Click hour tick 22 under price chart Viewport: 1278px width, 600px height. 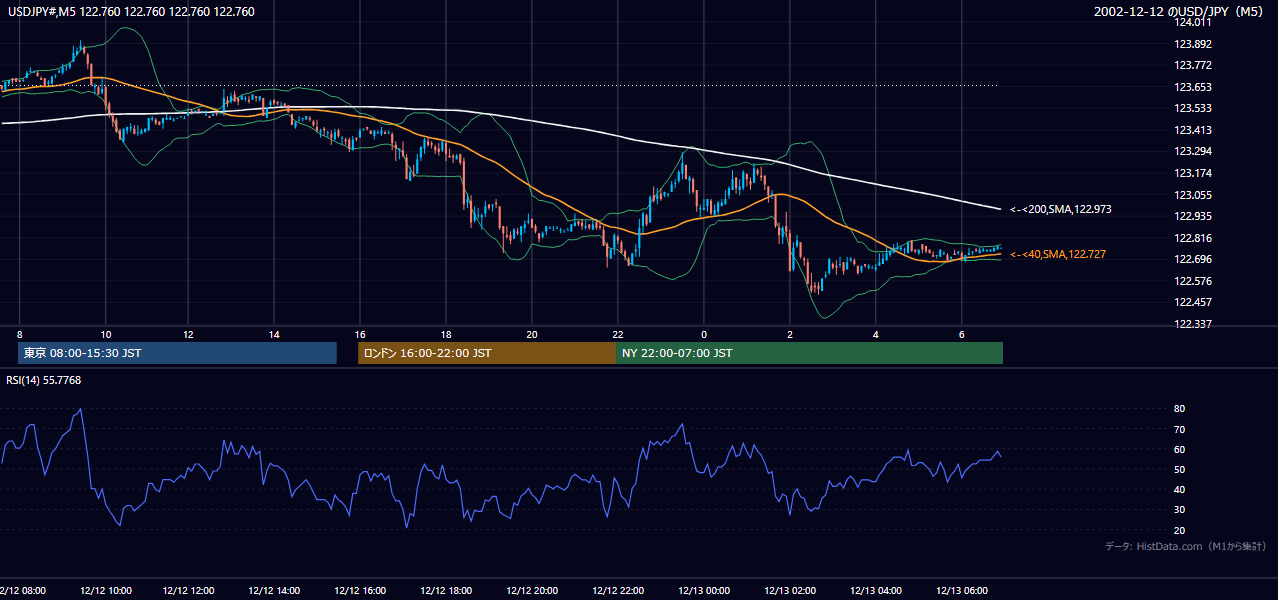(618, 334)
